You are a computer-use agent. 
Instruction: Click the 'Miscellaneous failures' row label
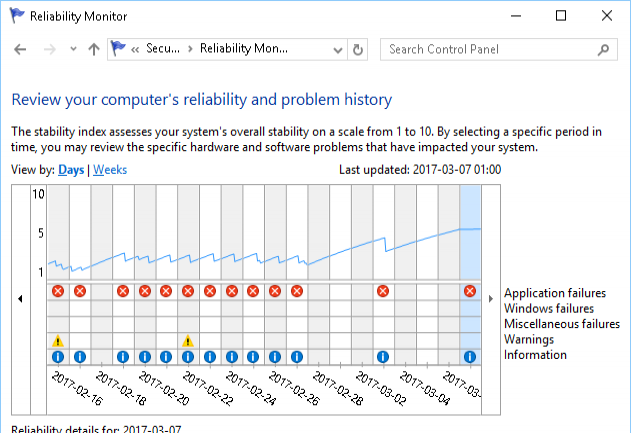point(562,324)
